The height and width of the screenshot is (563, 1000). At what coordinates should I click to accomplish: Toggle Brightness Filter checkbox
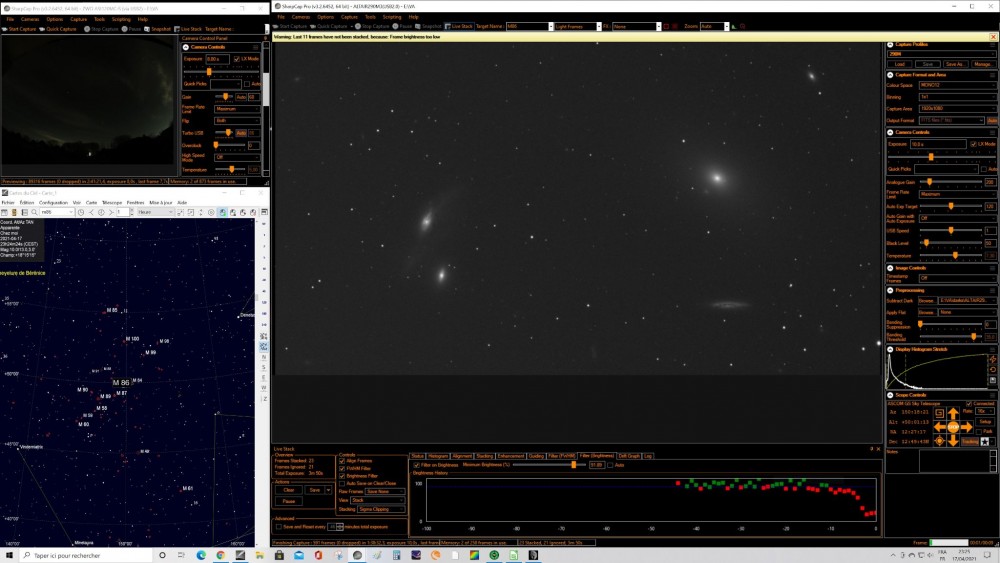342,476
